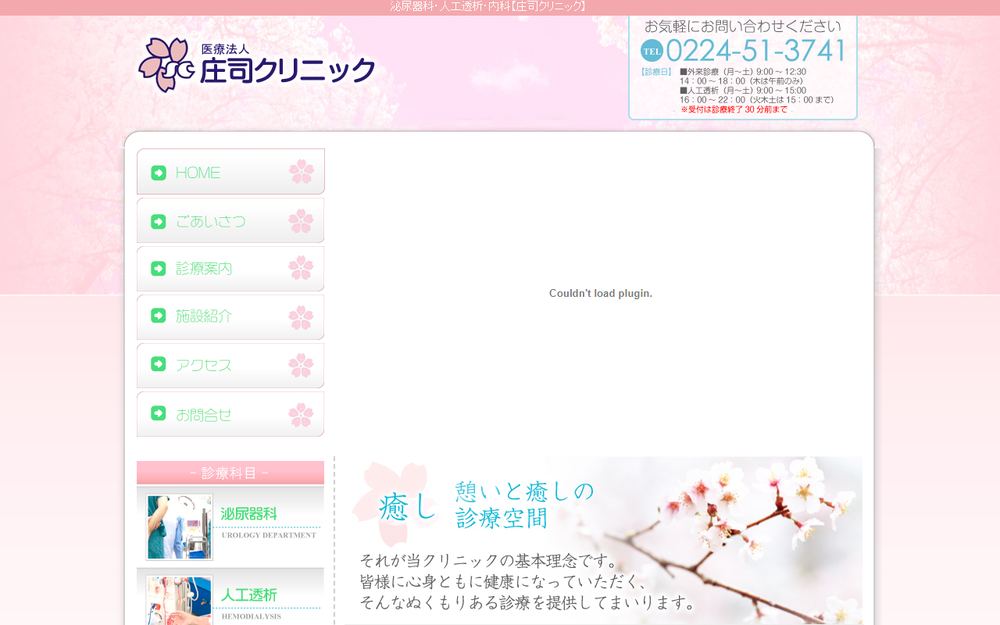
Task: Click the top banner text 泌尿器科・人工透析・内科
Action: (488, 6)
